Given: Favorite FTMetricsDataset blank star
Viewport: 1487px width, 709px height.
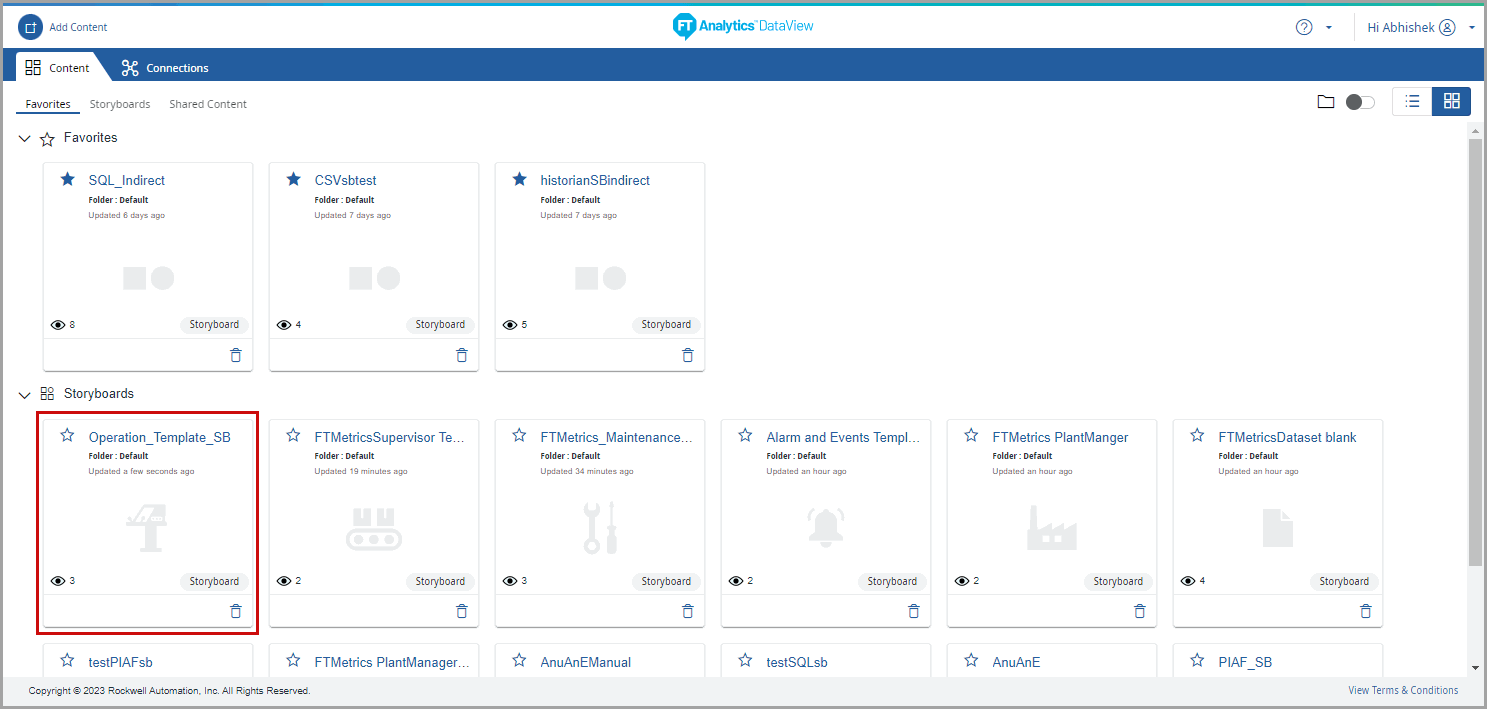Looking at the screenshot, I should point(1197,435).
